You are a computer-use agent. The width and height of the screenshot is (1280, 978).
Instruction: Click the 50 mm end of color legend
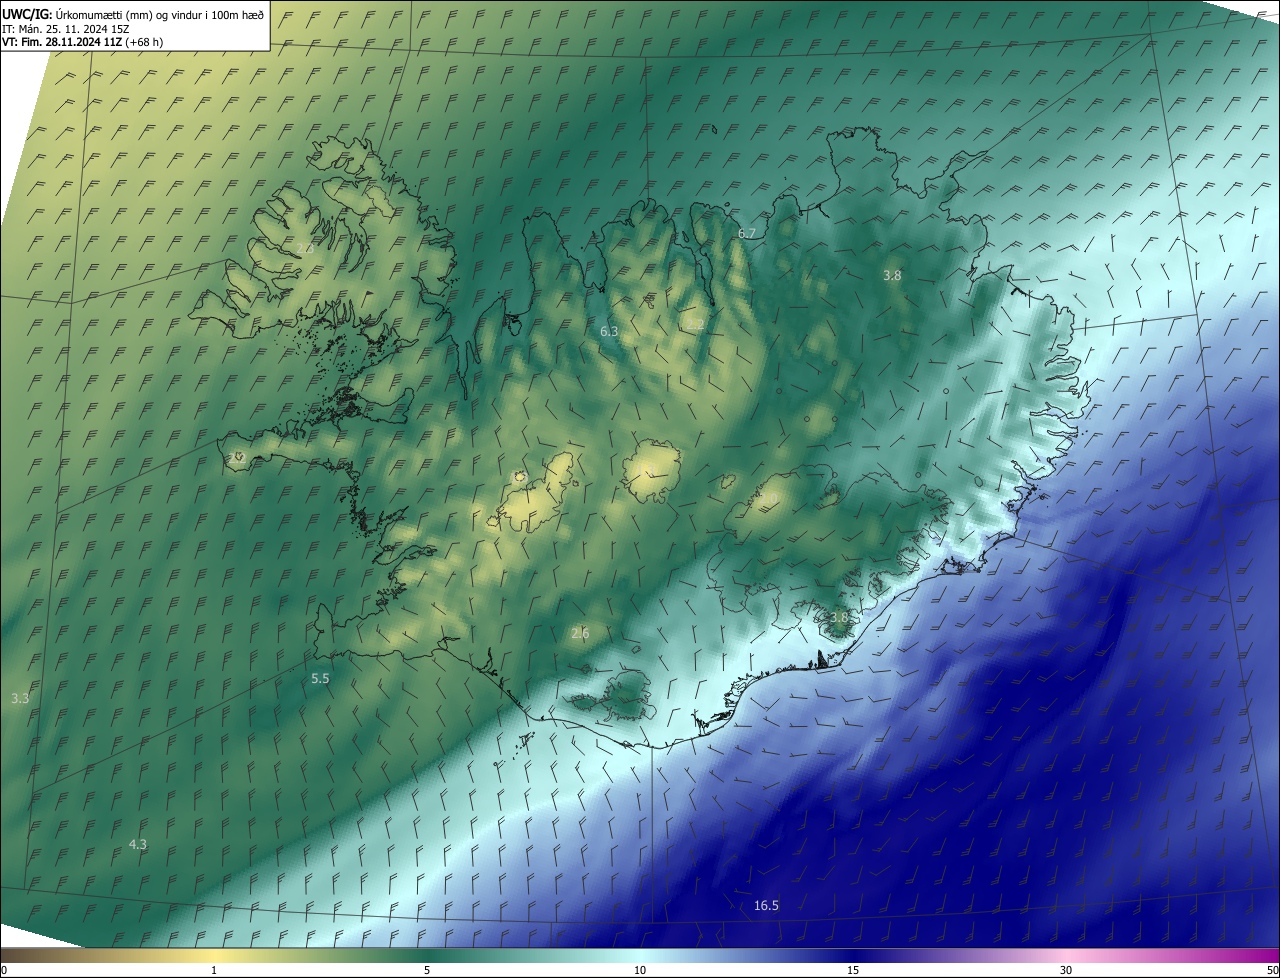[1272, 970]
